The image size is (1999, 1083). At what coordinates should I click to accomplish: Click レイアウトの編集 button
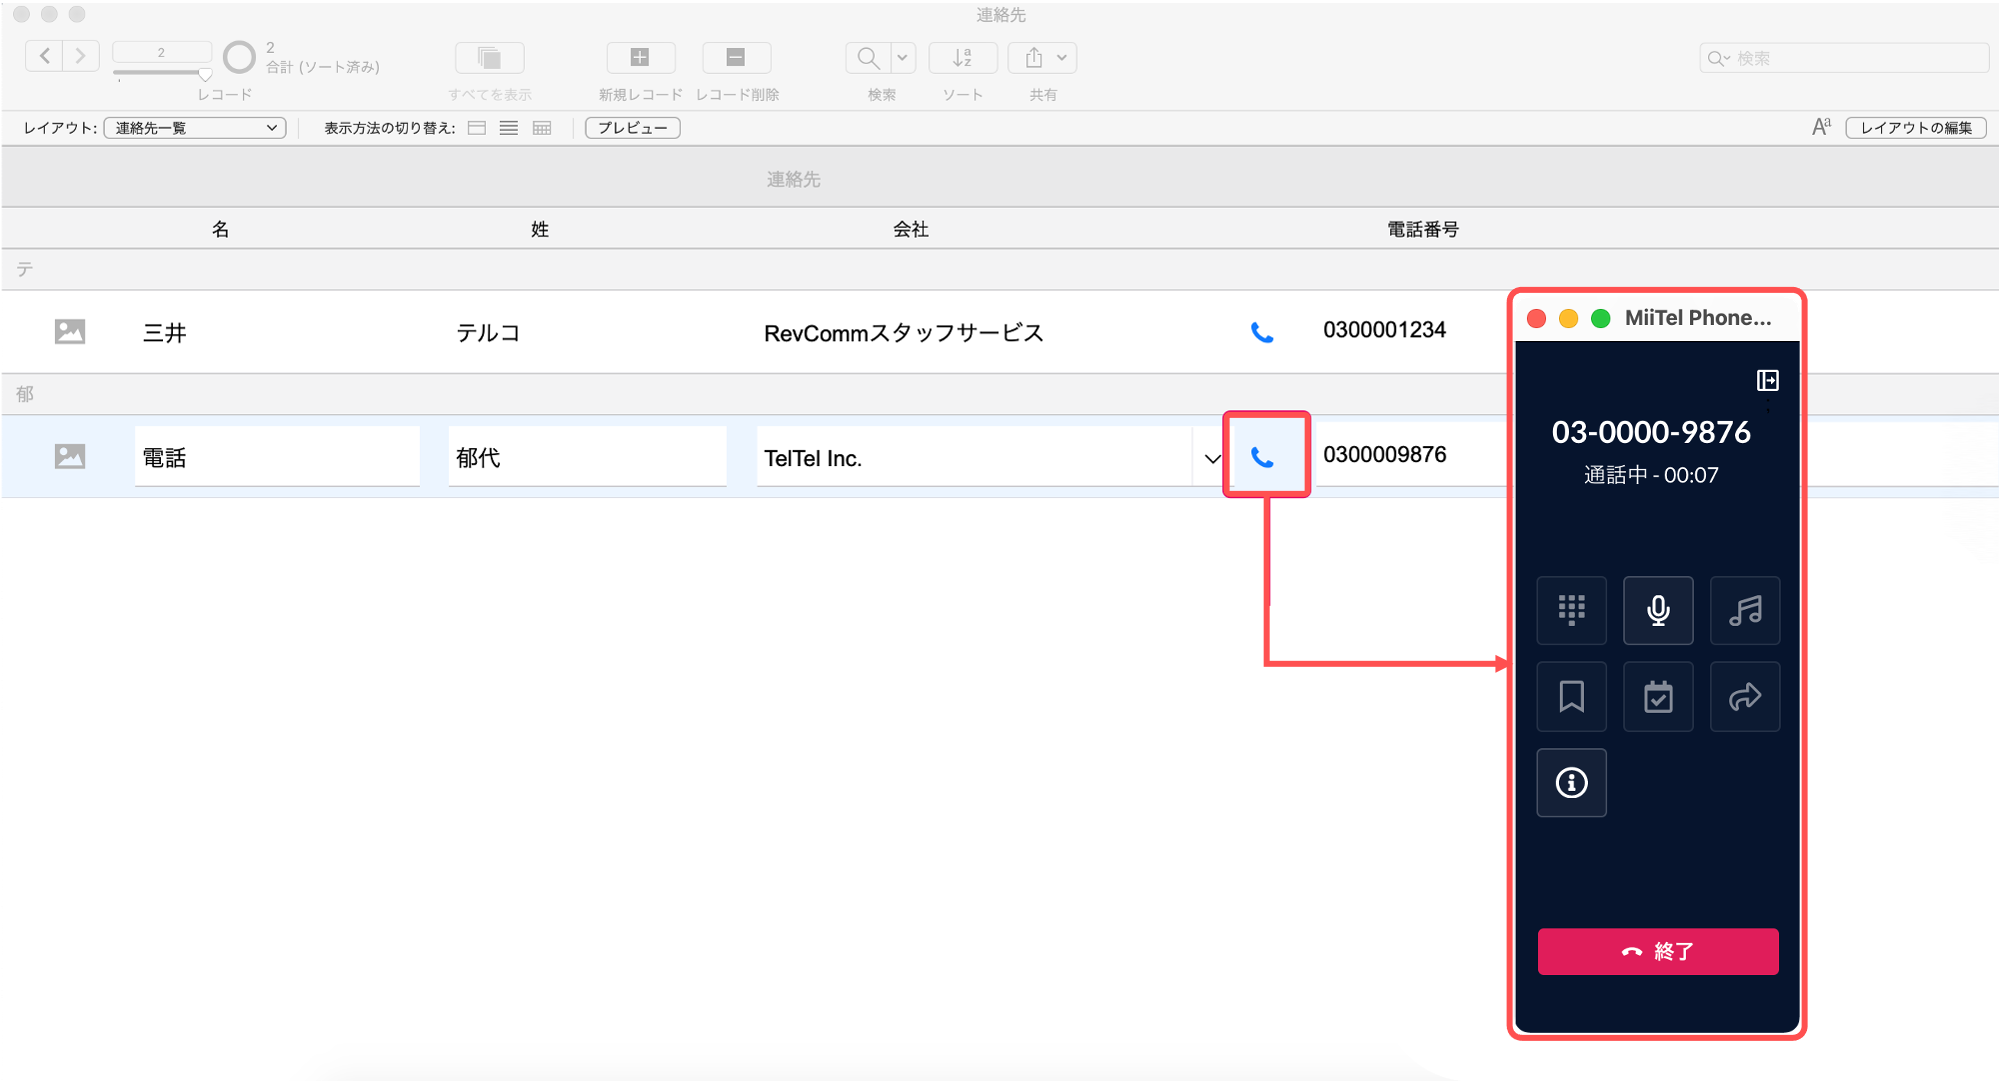[x=1915, y=128]
